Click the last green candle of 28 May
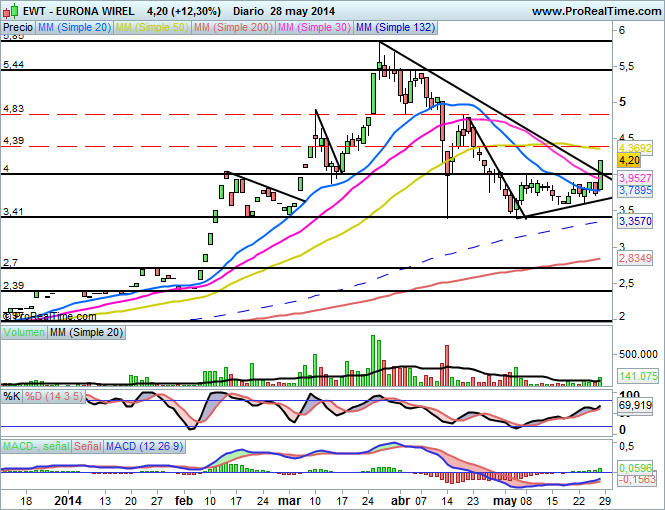This screenshot has width=665, height=510. pyautogui.click(x=601, y=175)
